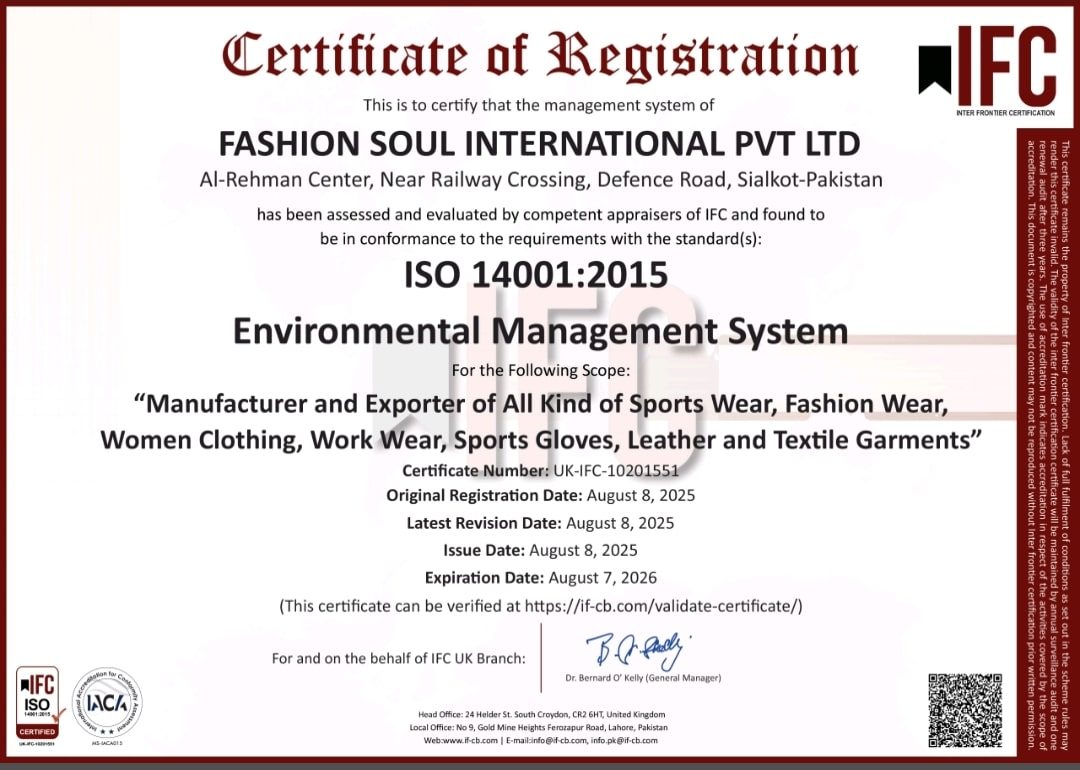Click 'This is to certify that the management system of'
Viewport: 1080px width, 770px height.
coord(539,105)
